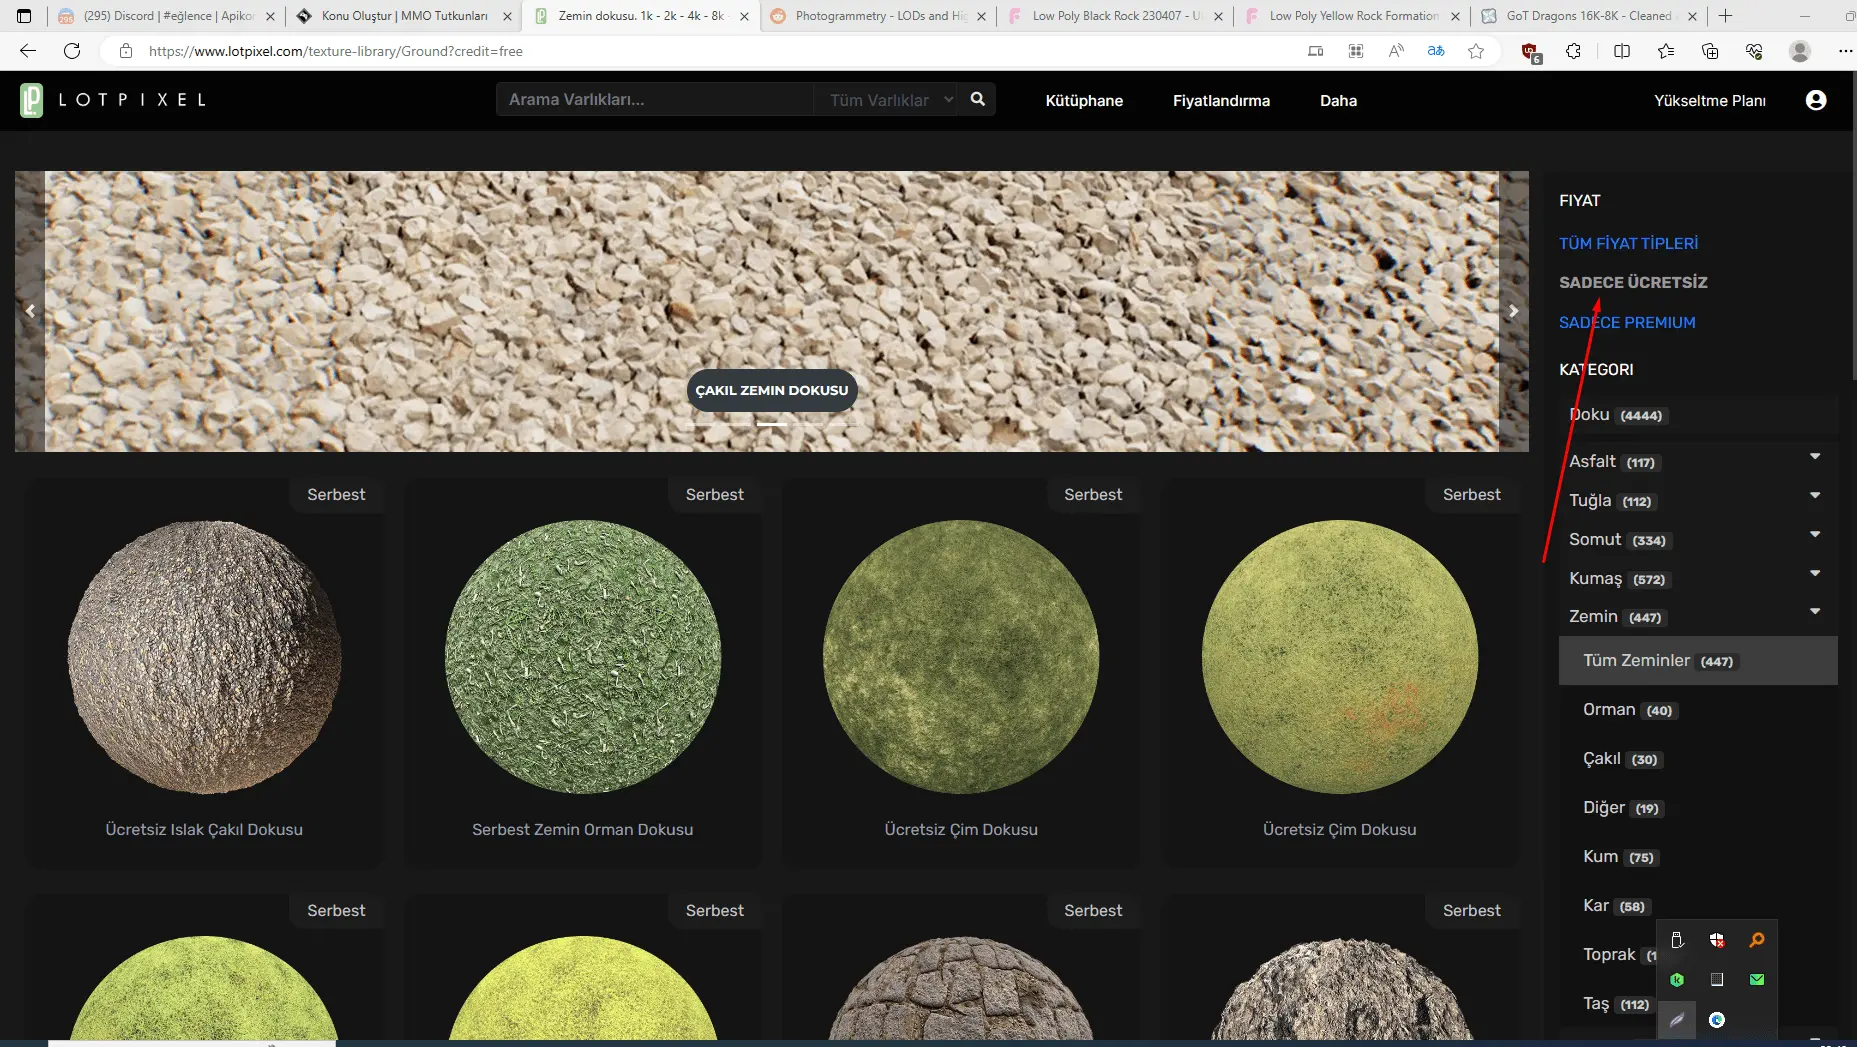The height and width of the screenshot is (1047, 1857).
Task: Select TÜM FİYAT TİPLERİ price filter
Action: [x=1628, y=243]
